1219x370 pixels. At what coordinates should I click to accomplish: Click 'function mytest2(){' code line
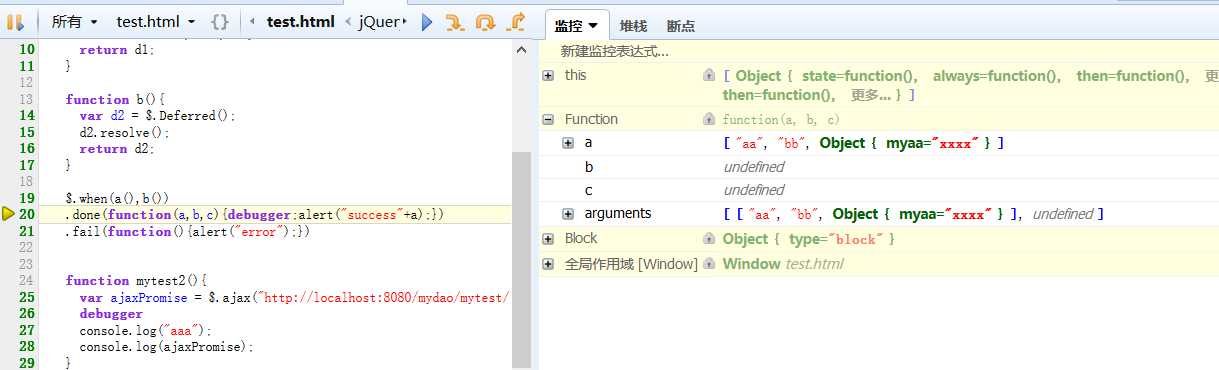coord(135,281)
